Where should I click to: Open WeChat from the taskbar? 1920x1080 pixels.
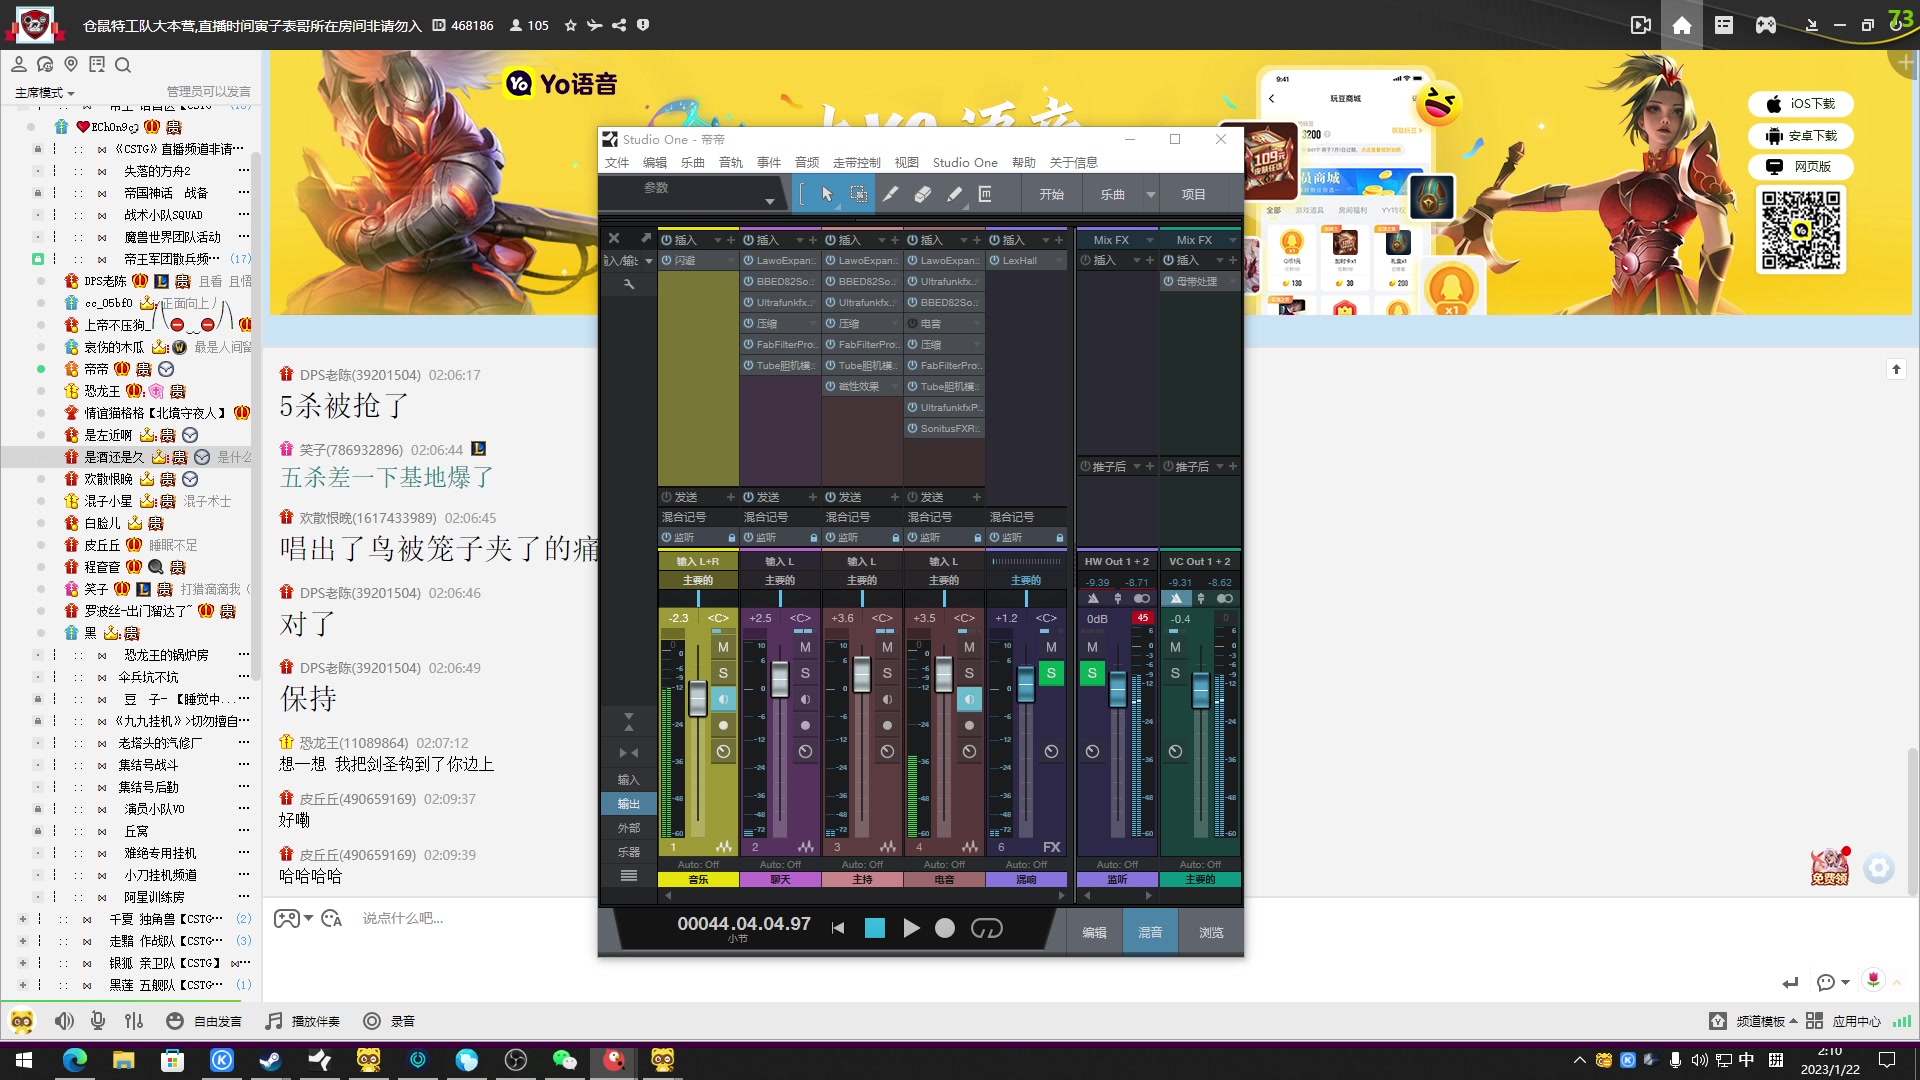pos(565,1060)
